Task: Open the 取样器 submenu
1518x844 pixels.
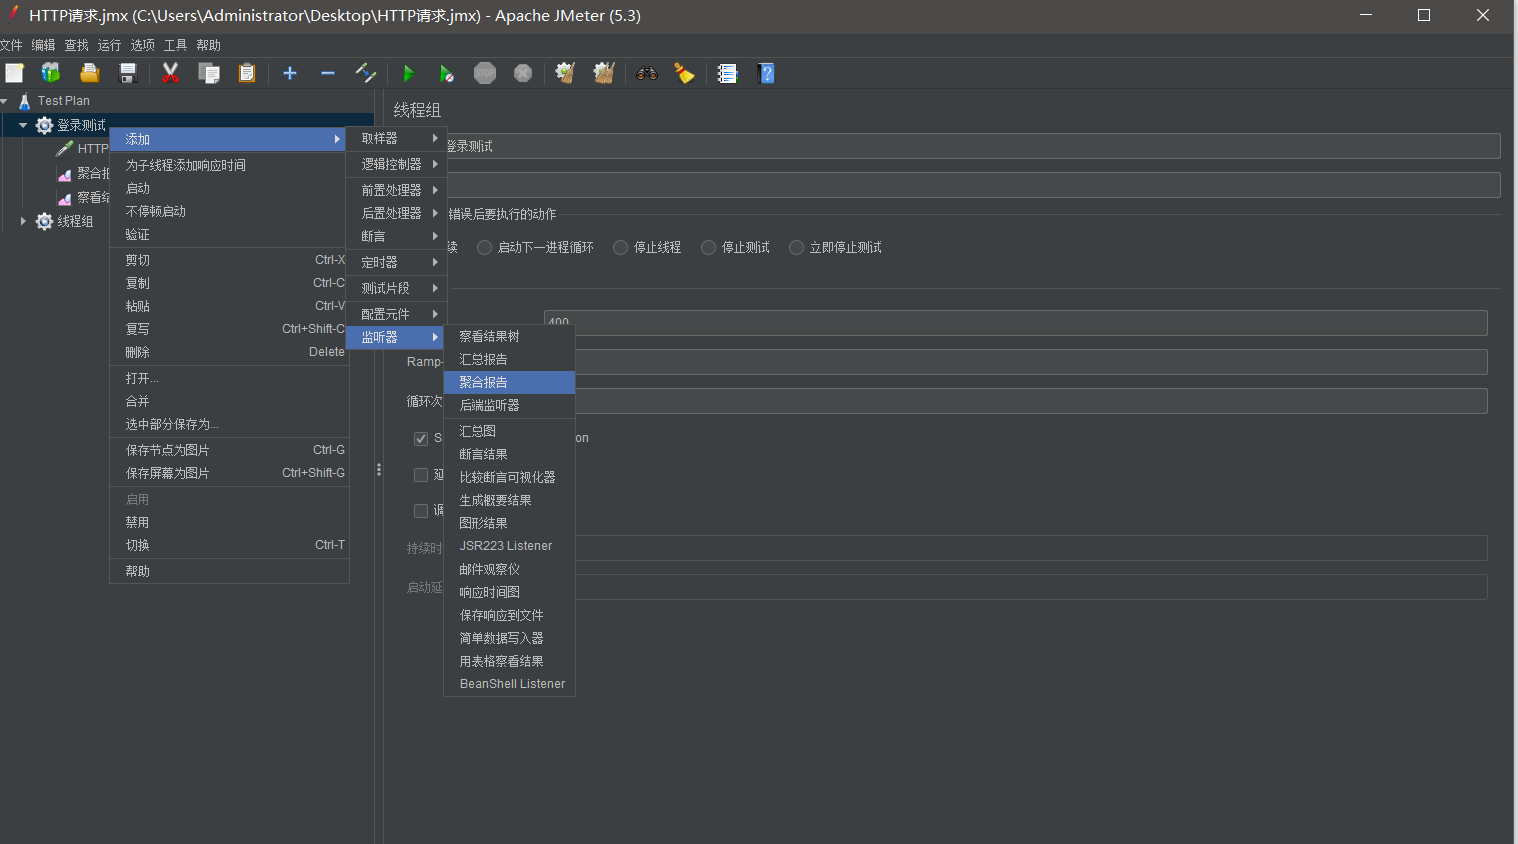Action: point(396,138)
